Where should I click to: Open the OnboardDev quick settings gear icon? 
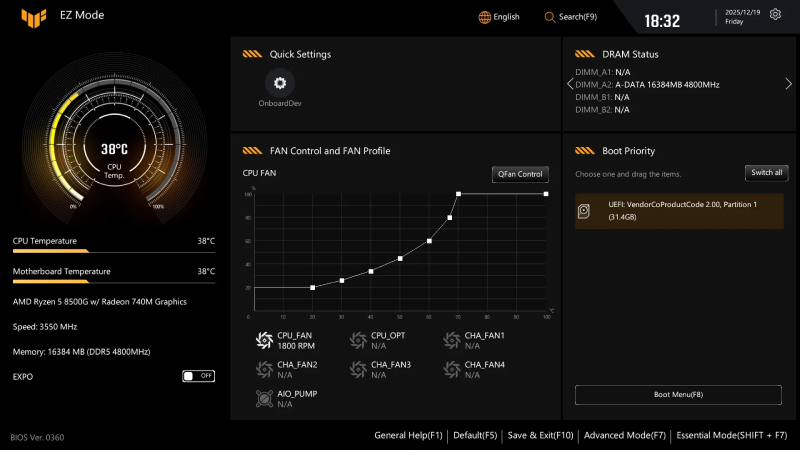(x=280, y=83)
